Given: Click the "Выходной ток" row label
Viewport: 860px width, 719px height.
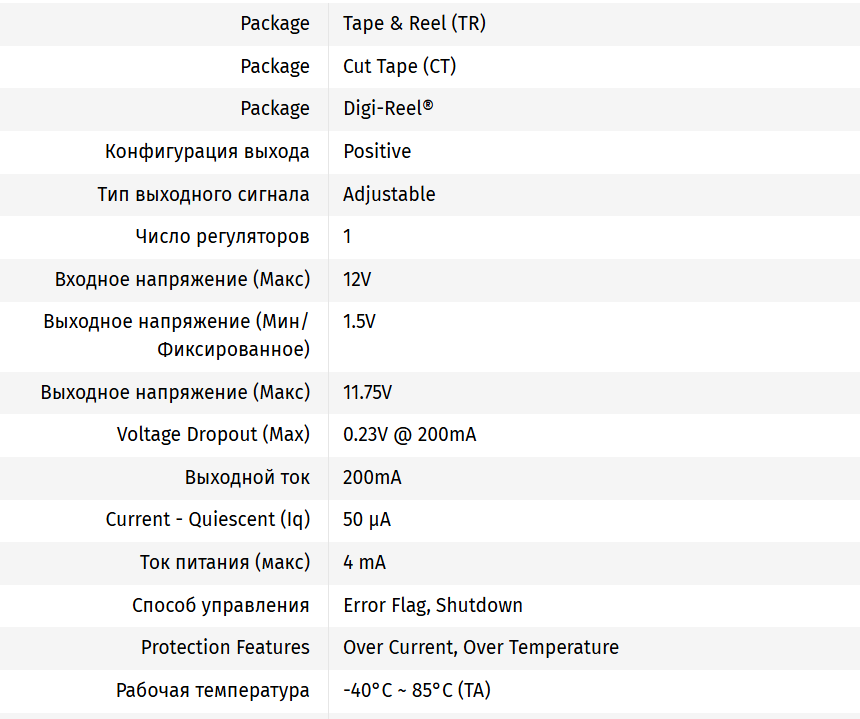Looking at the screenshot, I should [x=247, y=477].
